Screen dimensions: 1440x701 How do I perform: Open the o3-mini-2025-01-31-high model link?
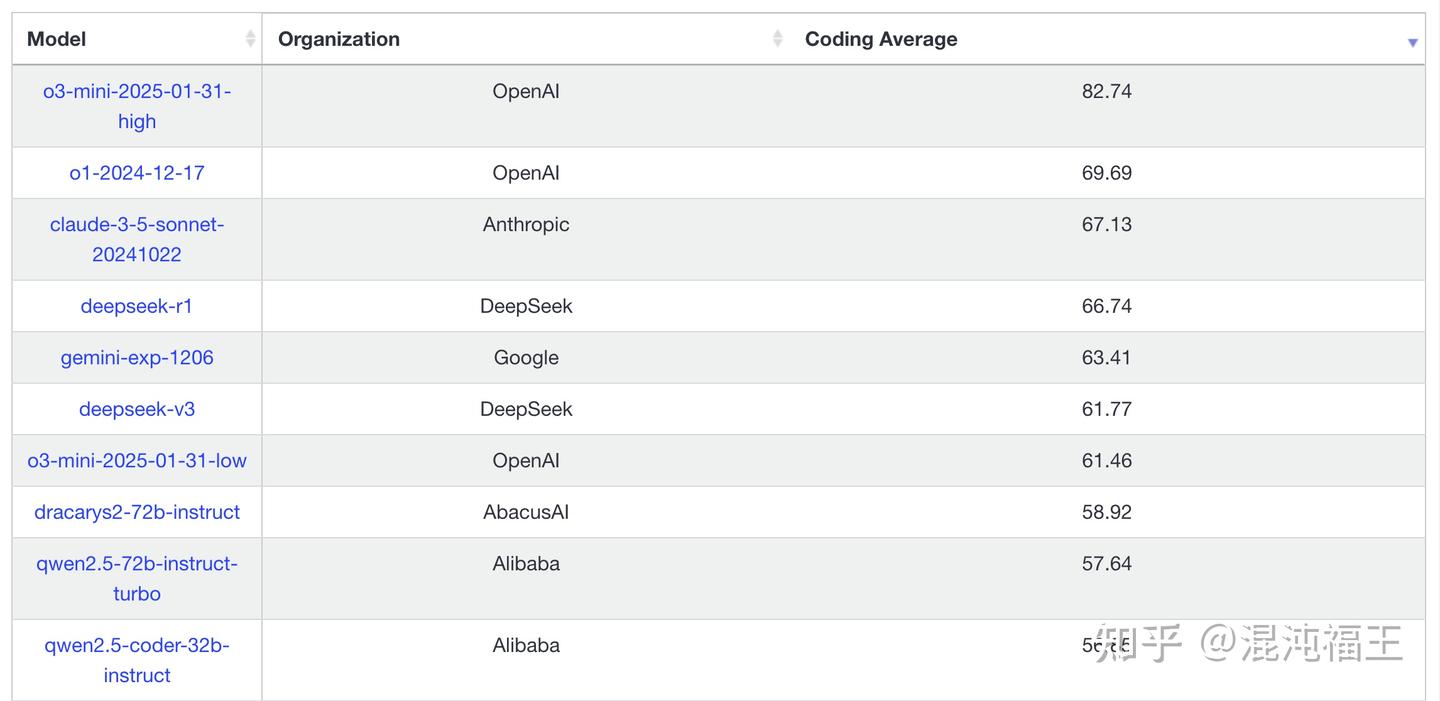coord(137,106)
